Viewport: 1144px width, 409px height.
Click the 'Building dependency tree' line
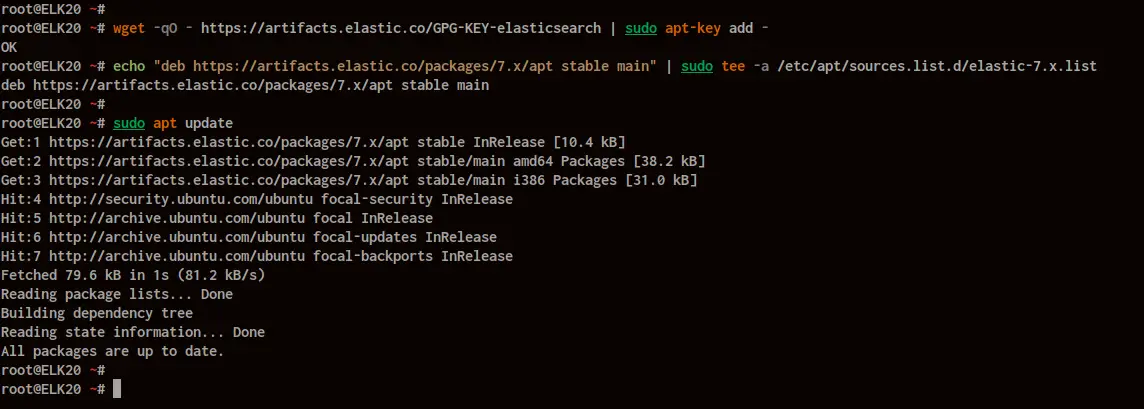(97, 313)
